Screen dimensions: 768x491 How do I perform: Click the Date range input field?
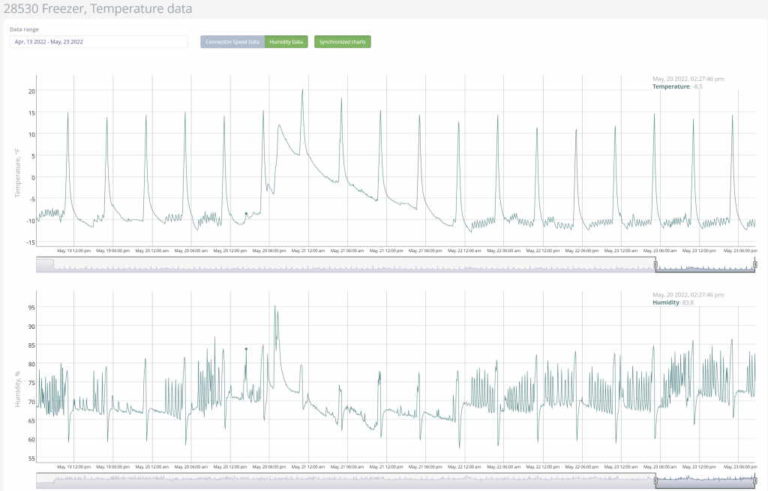(x=98, y=42)
